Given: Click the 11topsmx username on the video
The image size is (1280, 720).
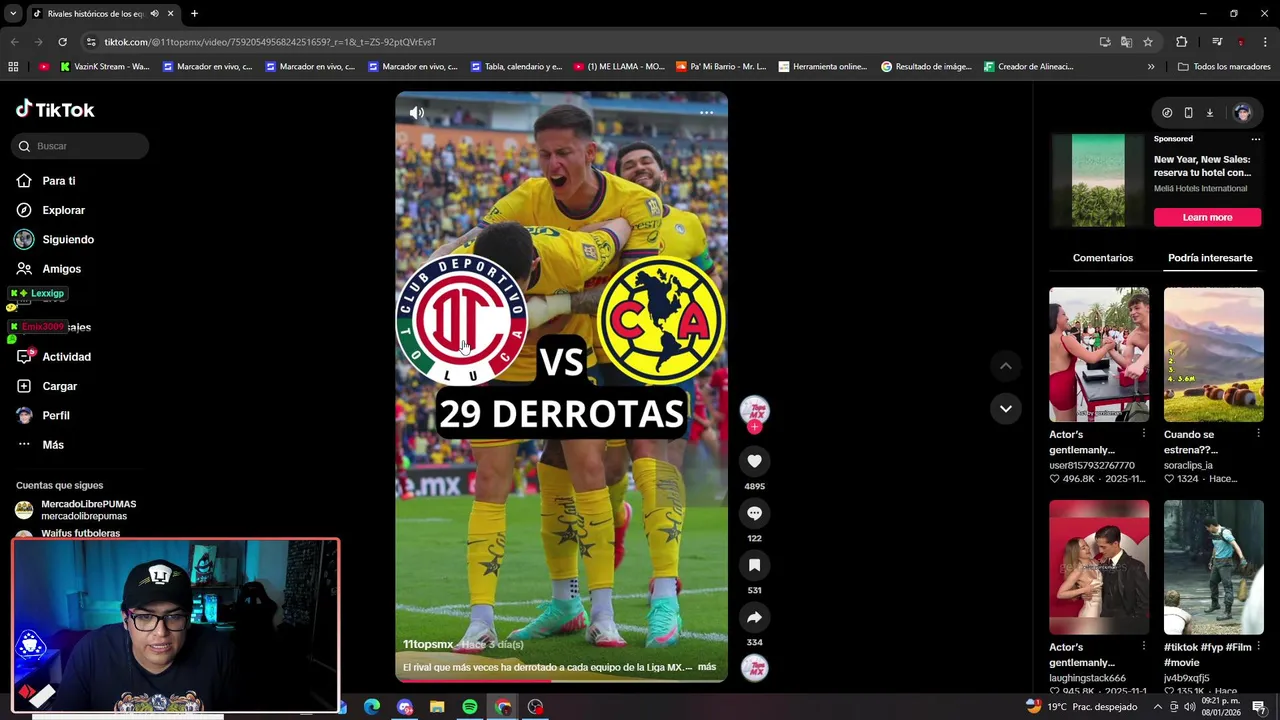Looking at the screenshot, I should [x=428, y=644].
